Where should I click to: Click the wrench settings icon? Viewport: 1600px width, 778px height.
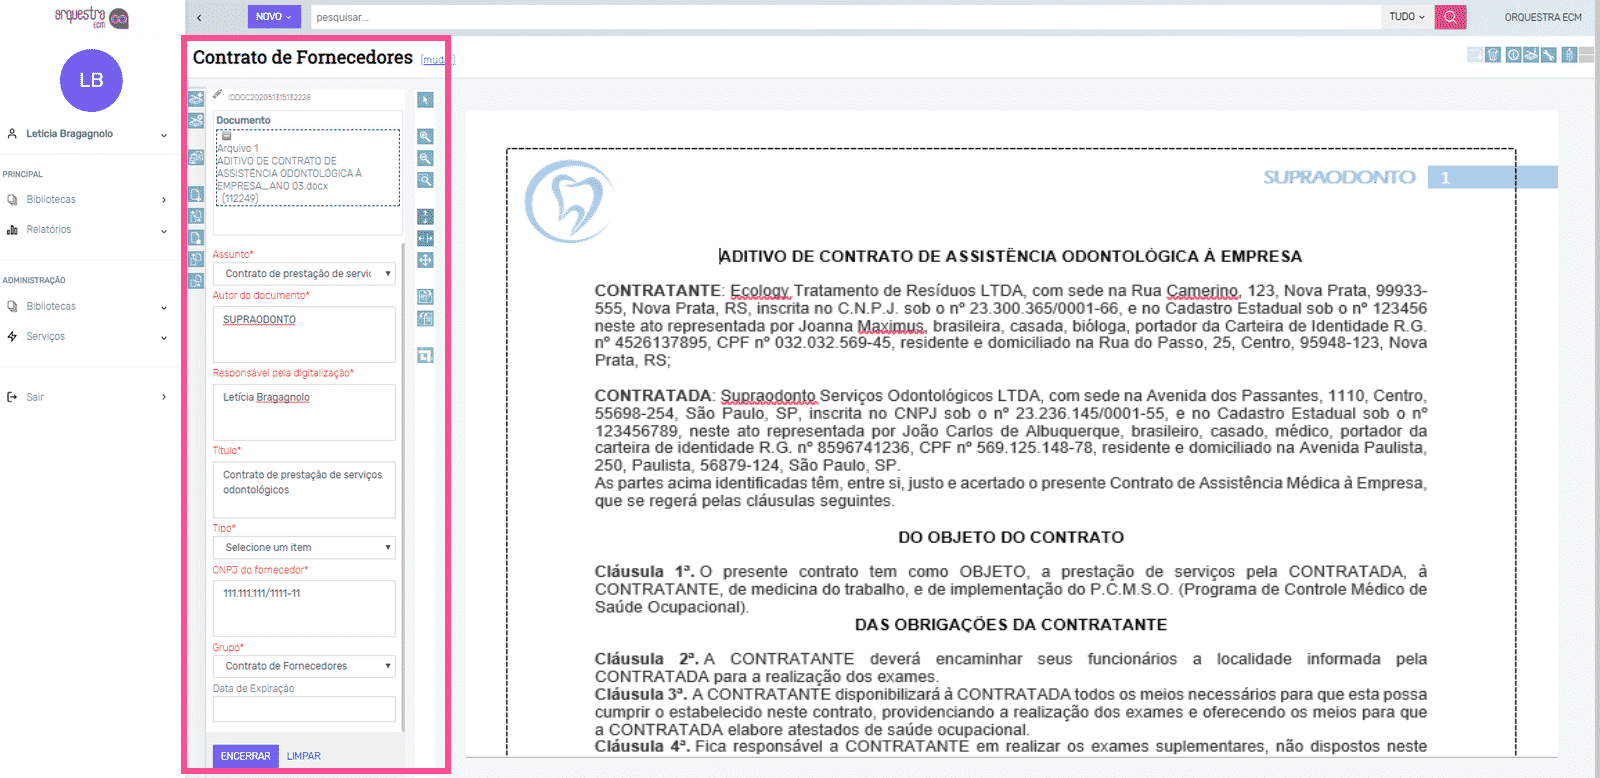[1549, 55]
